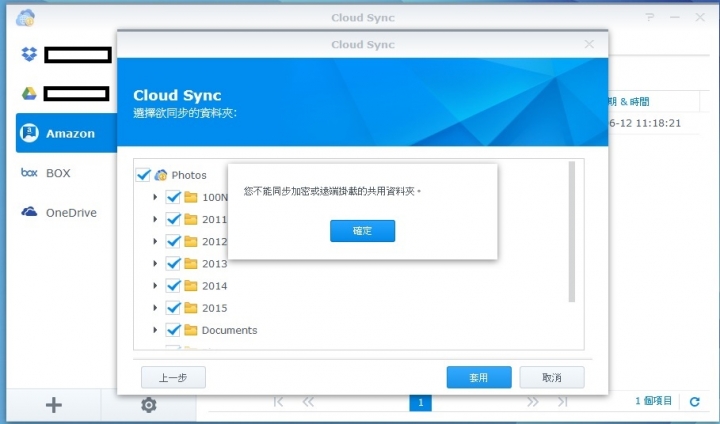This screenshot has width=720, height=424.
Task: Confirm the warning with 確定 button
Action: pos(362,231)
